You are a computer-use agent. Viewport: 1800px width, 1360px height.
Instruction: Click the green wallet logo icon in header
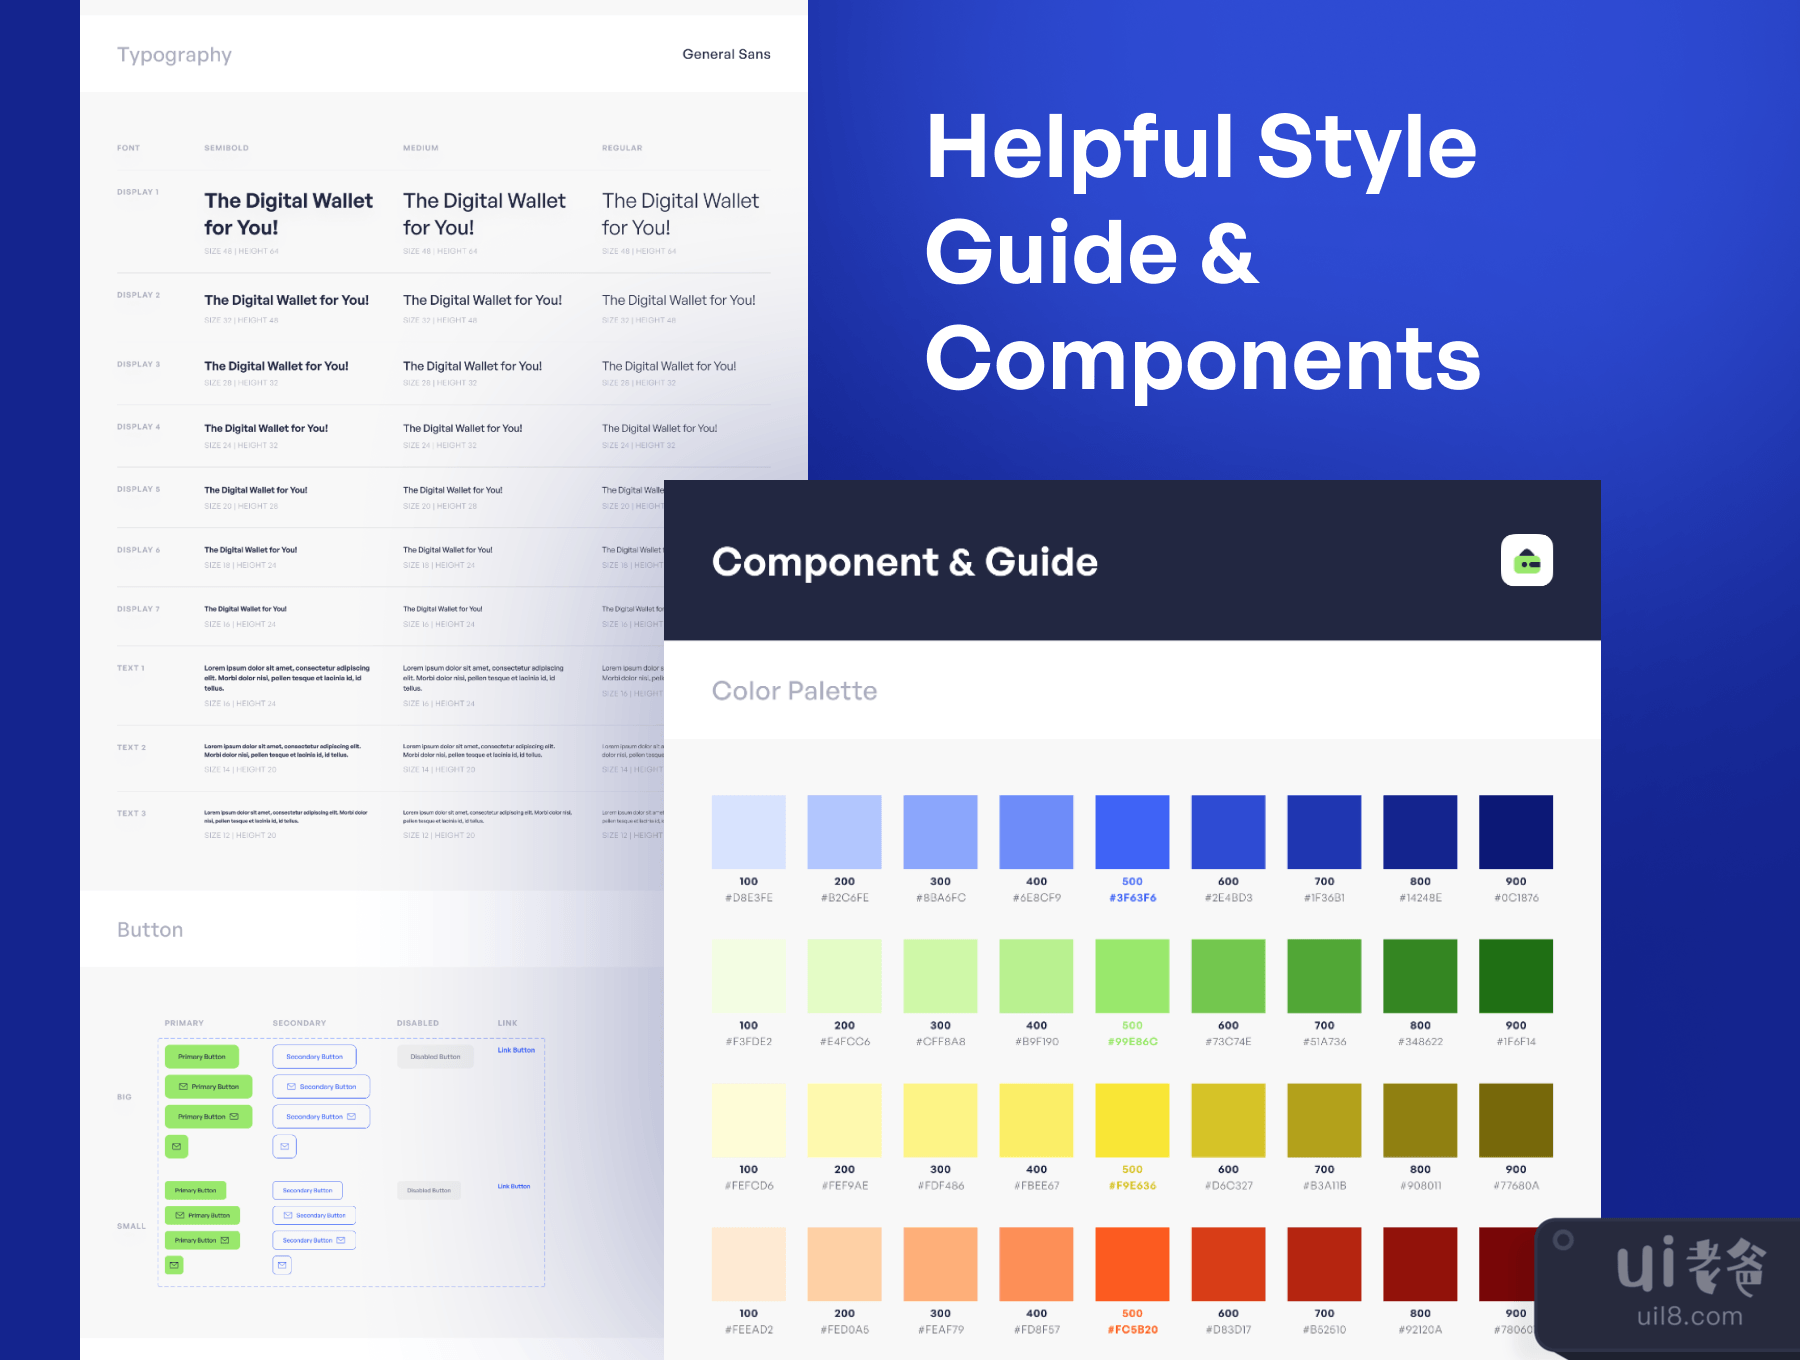click(1526, 561)
